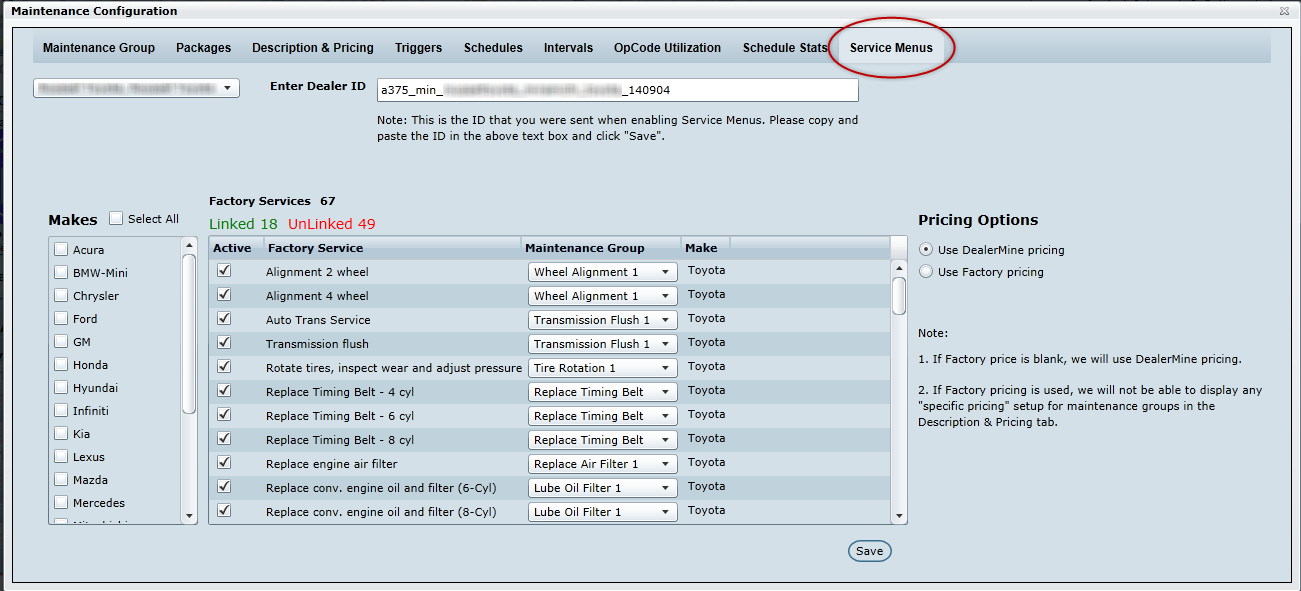Close the Maintenance Configuration dialog

click(1284, 11)
